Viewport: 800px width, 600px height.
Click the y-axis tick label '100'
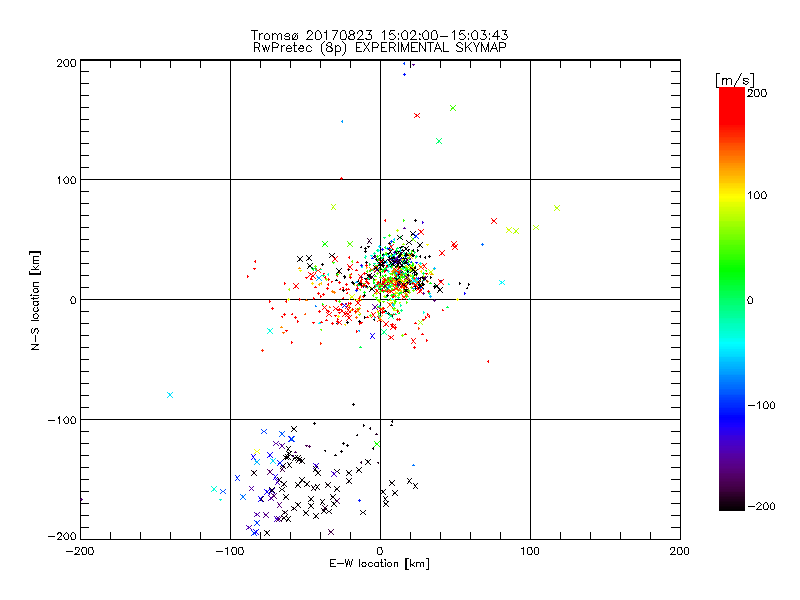(x=66, y=181)
